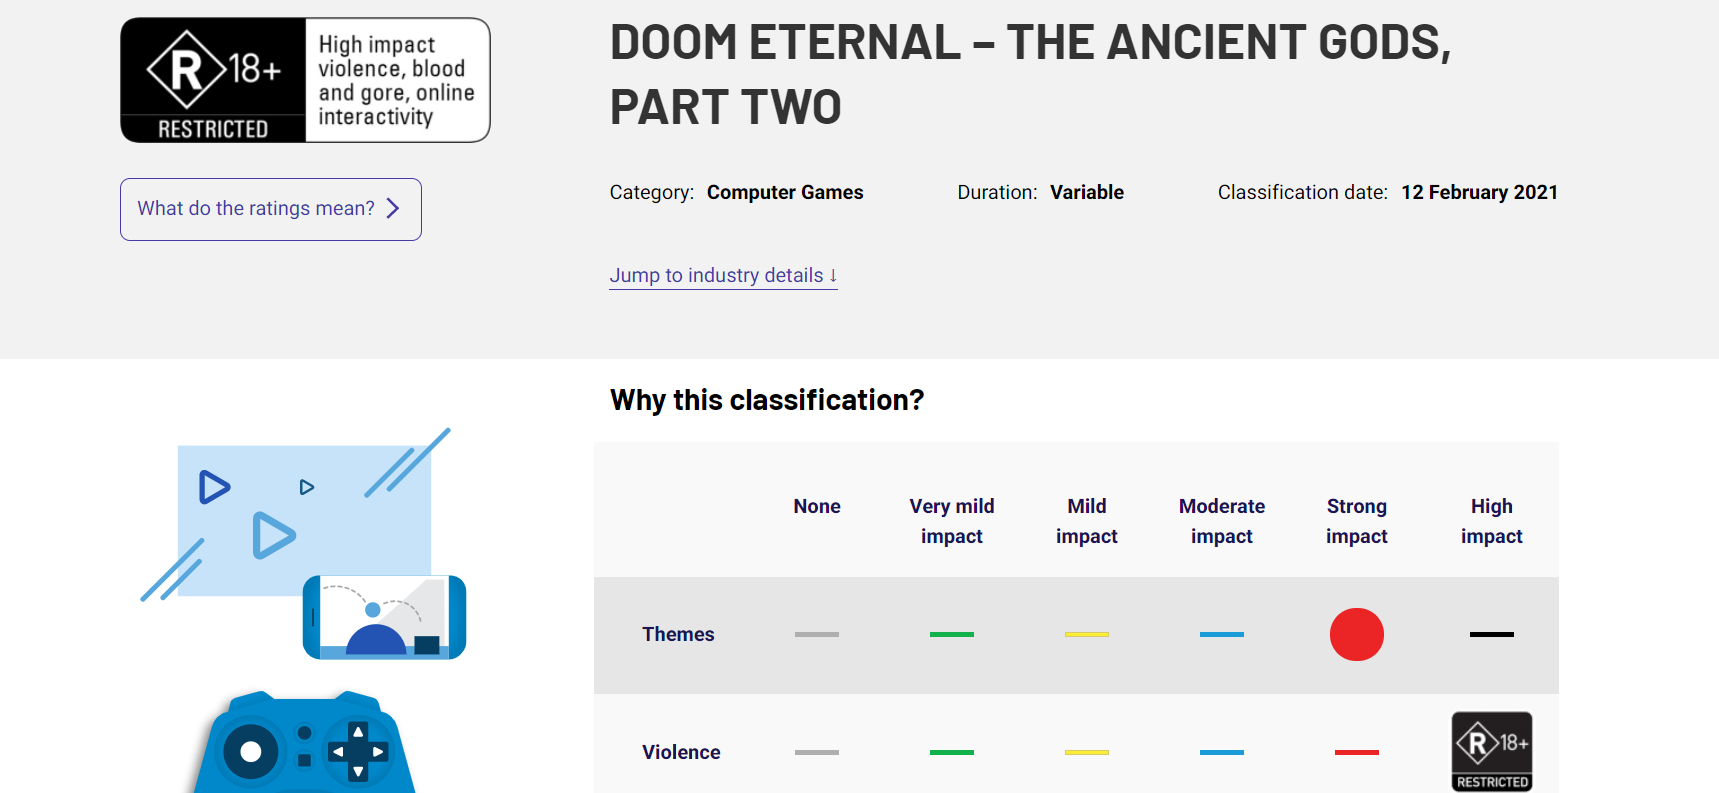Click the R18+ icon in Violence row

1491,751
